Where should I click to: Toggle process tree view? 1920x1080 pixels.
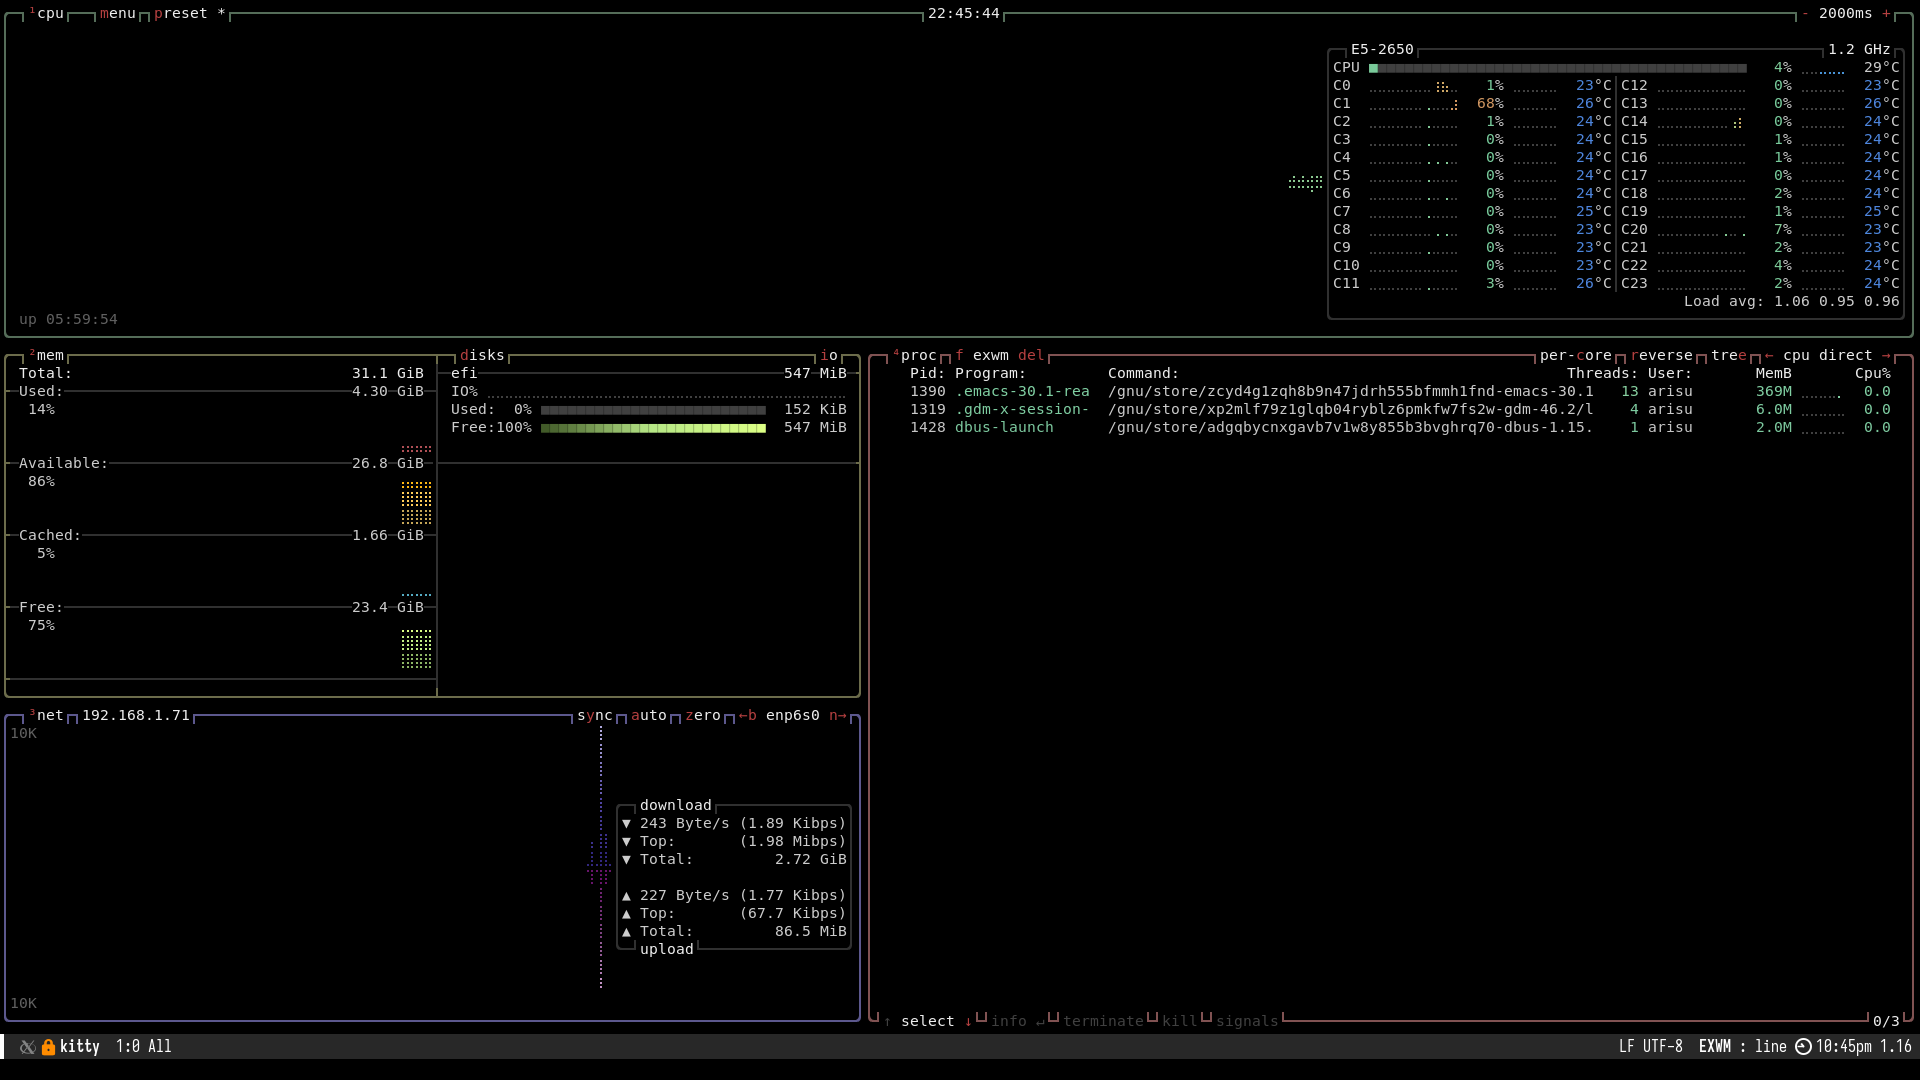point(1729,355)
